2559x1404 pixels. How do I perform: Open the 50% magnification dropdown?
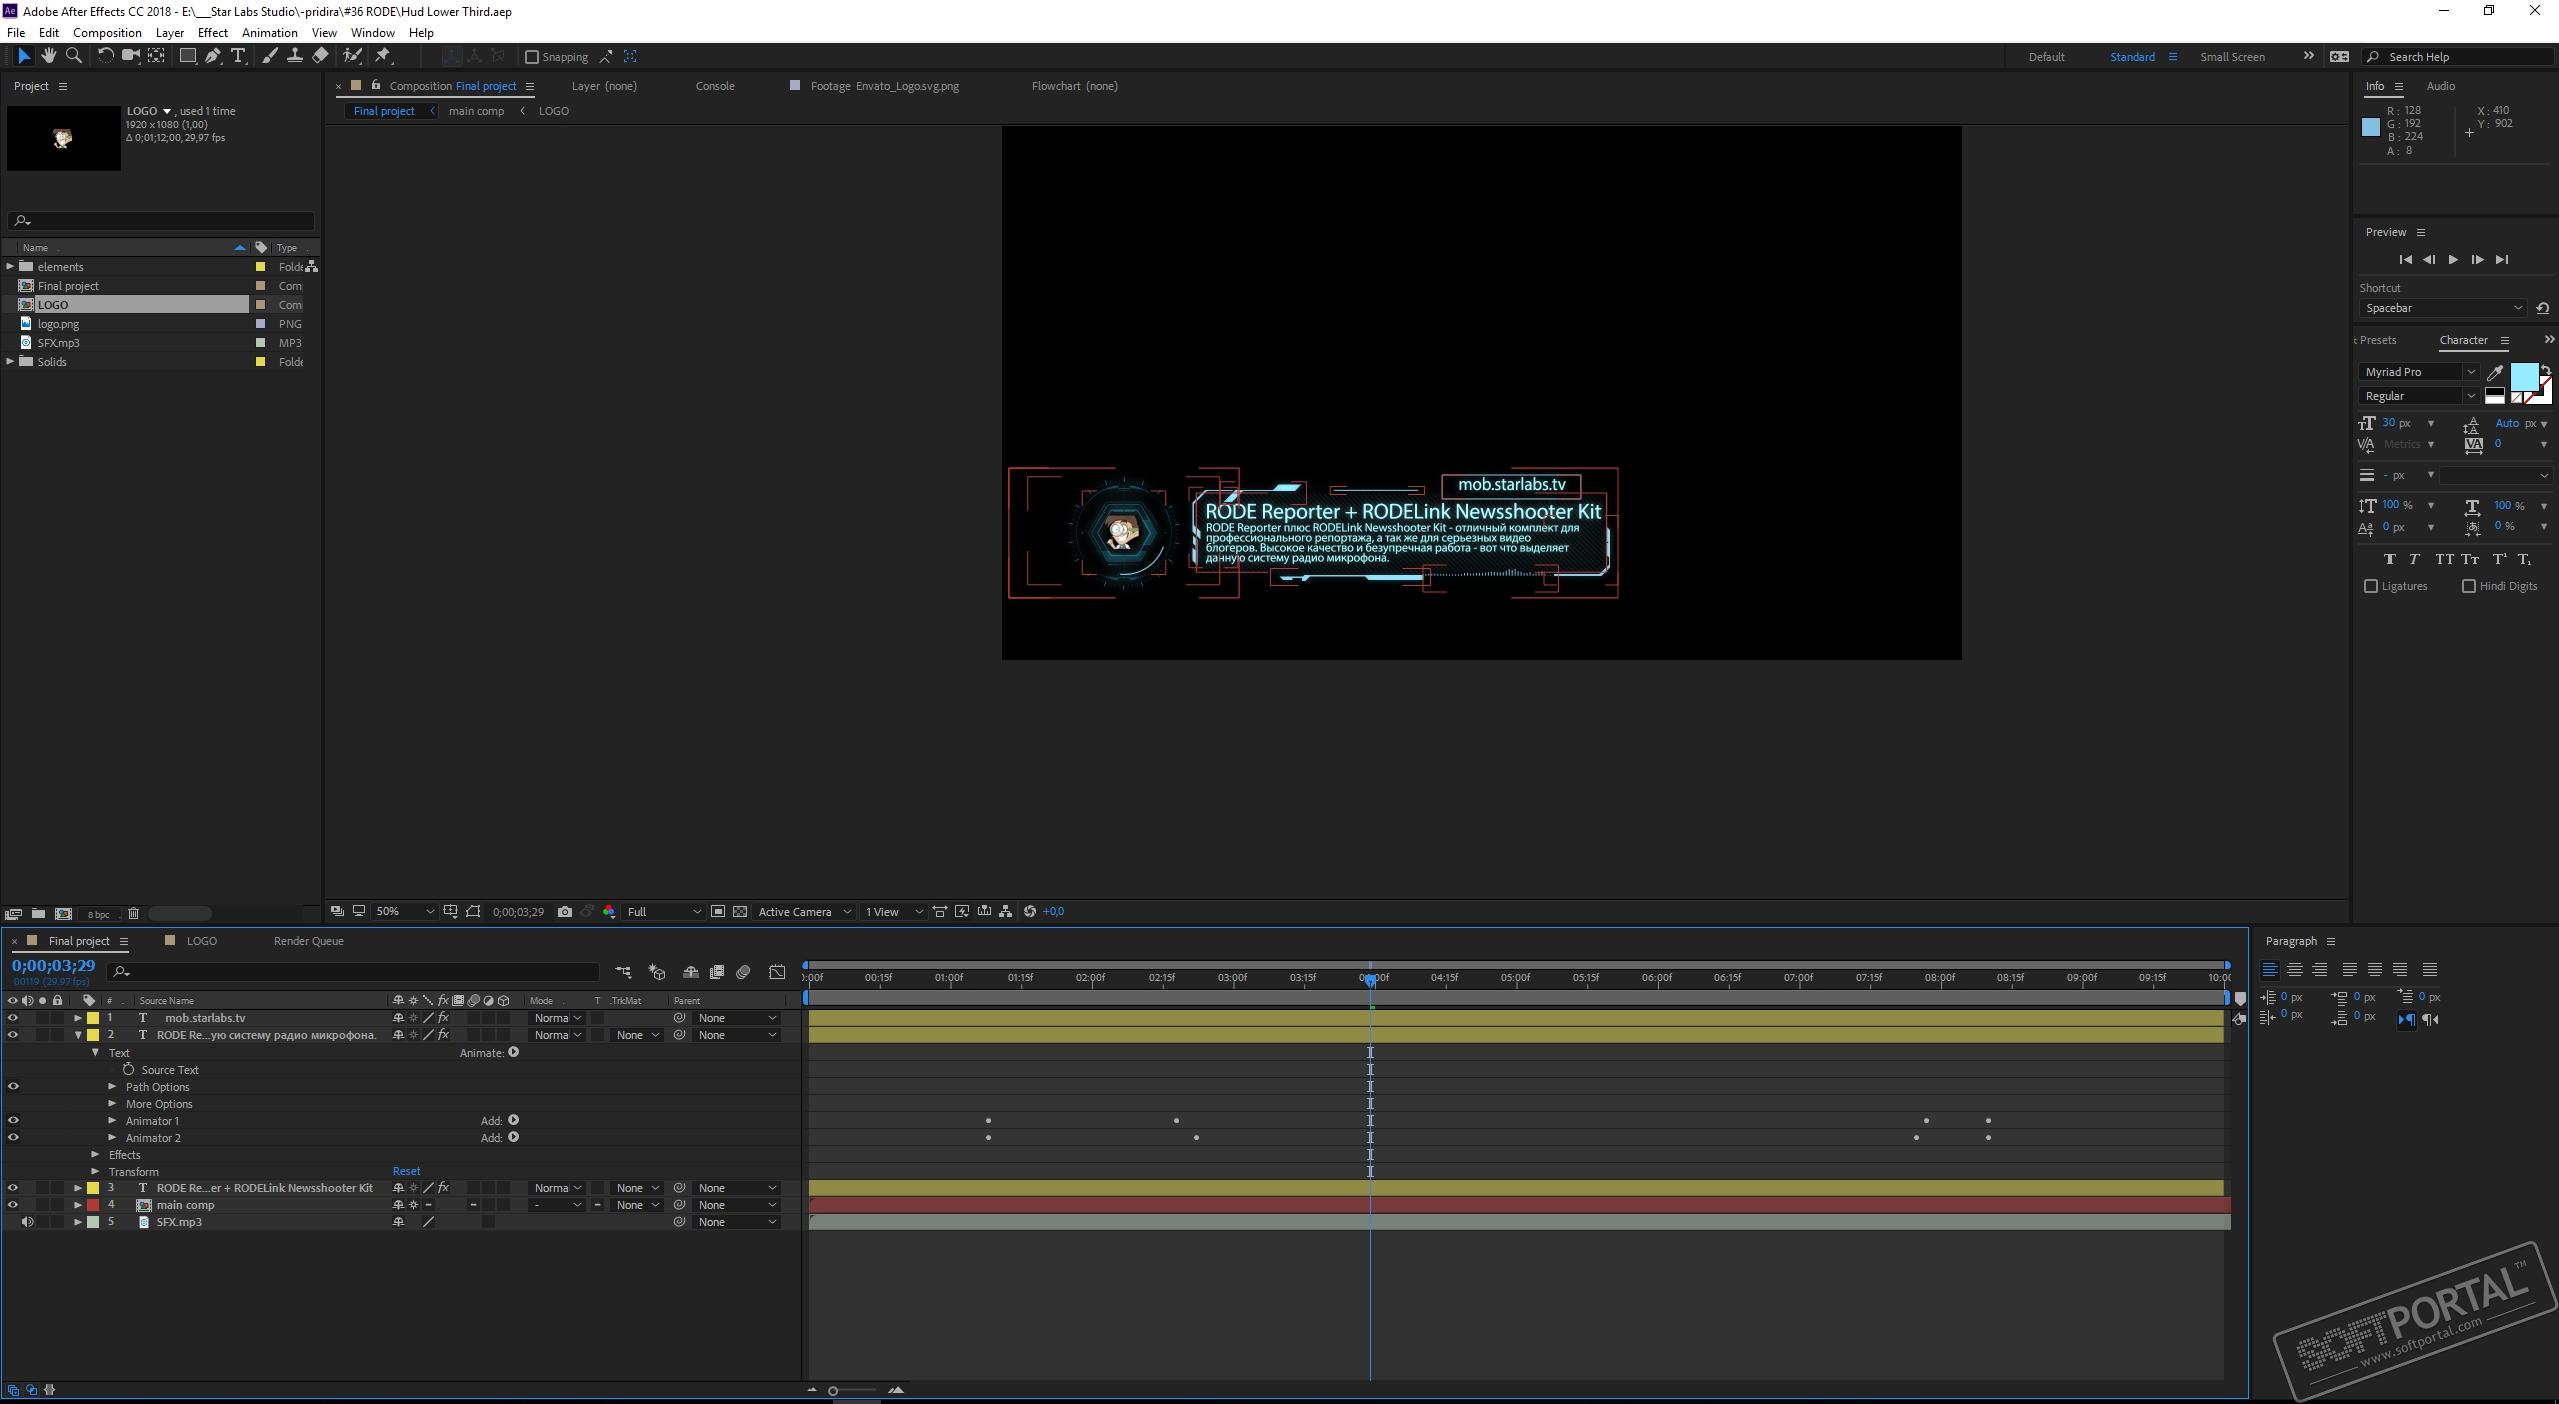pyautogui.click(x=429, y=912)
